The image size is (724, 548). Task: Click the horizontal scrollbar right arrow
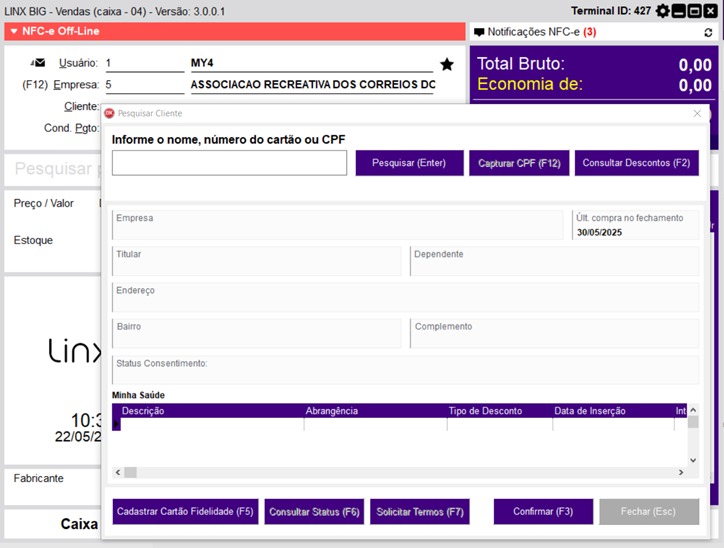pos(681,472)
